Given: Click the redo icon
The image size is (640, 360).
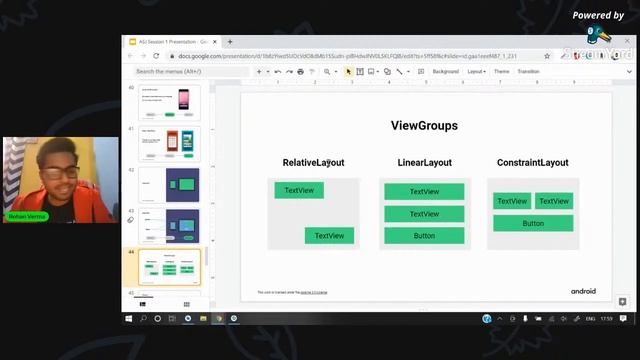Looking at the screenshot, I should (x=289, y=71).
